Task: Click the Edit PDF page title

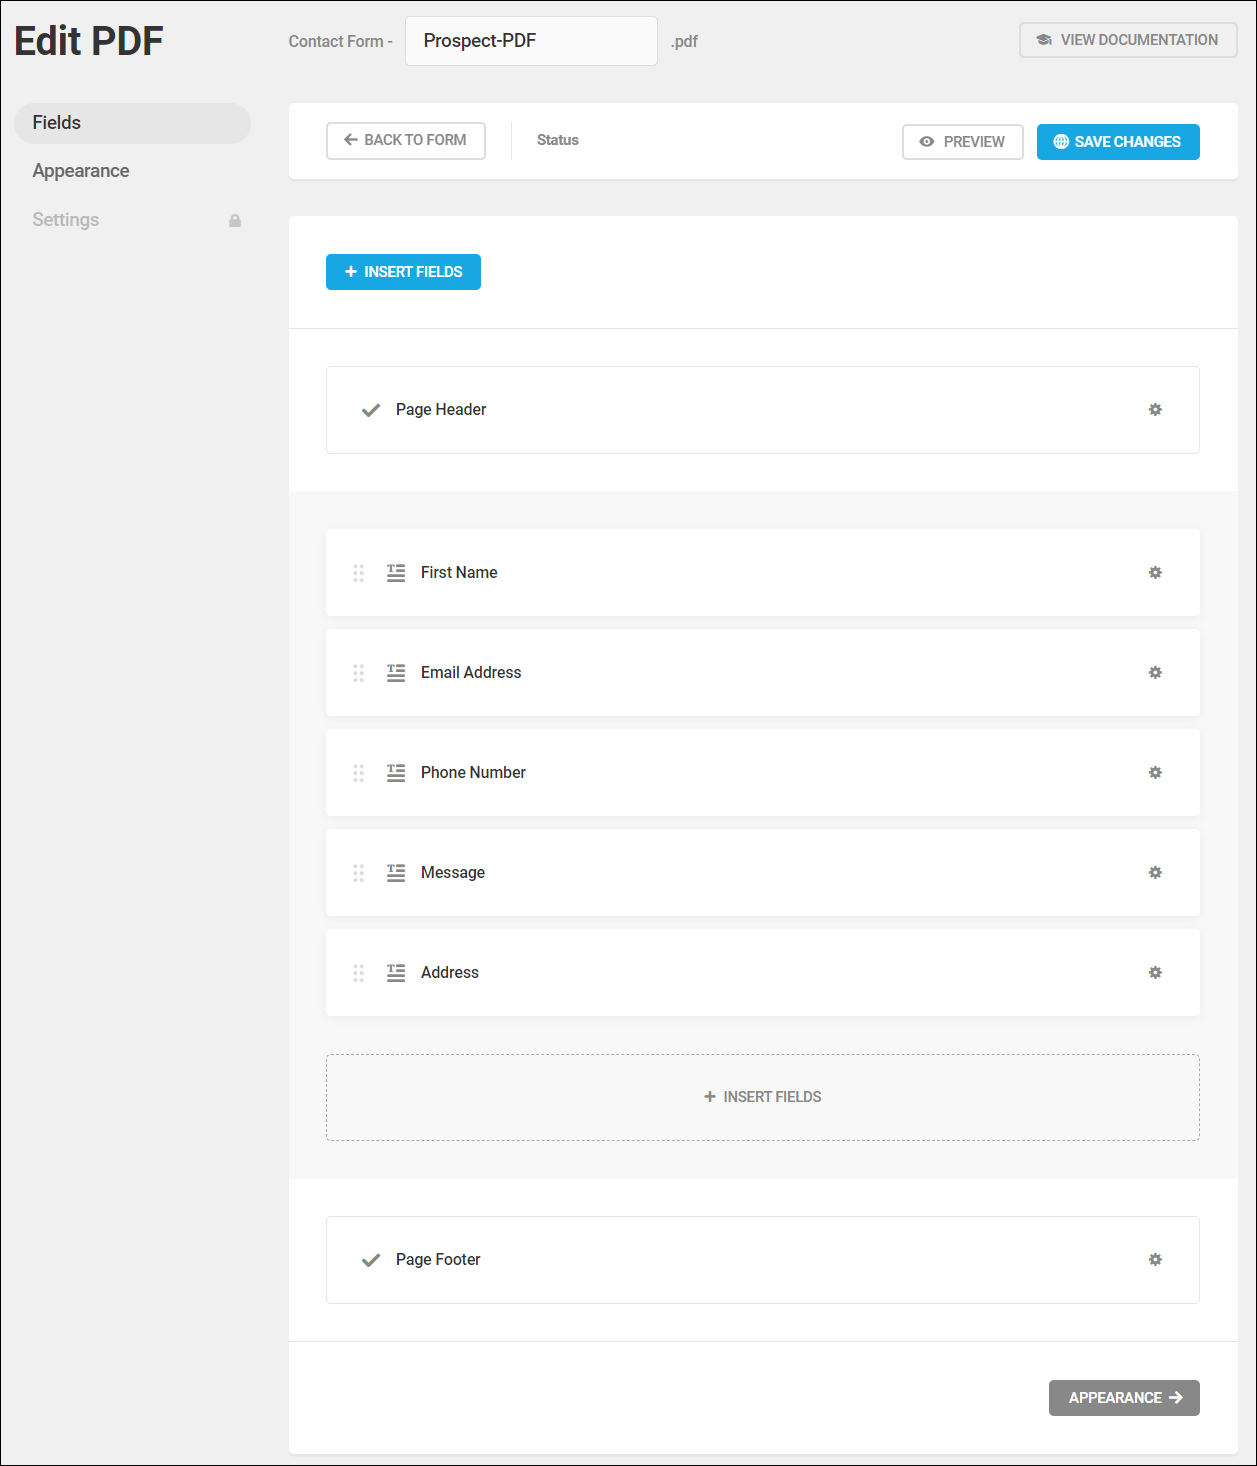Action: click(x=89, y=41)
